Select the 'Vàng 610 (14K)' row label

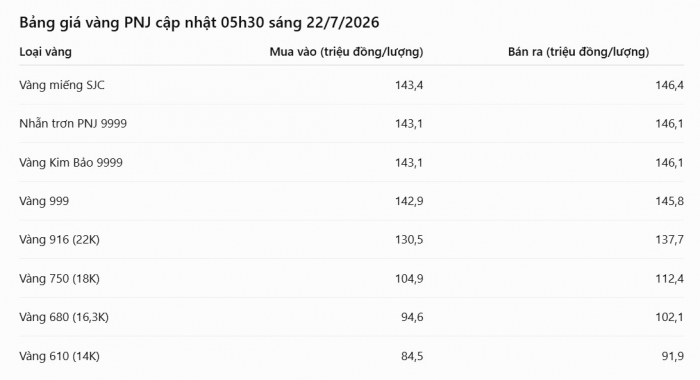click(x=59, y=356)
